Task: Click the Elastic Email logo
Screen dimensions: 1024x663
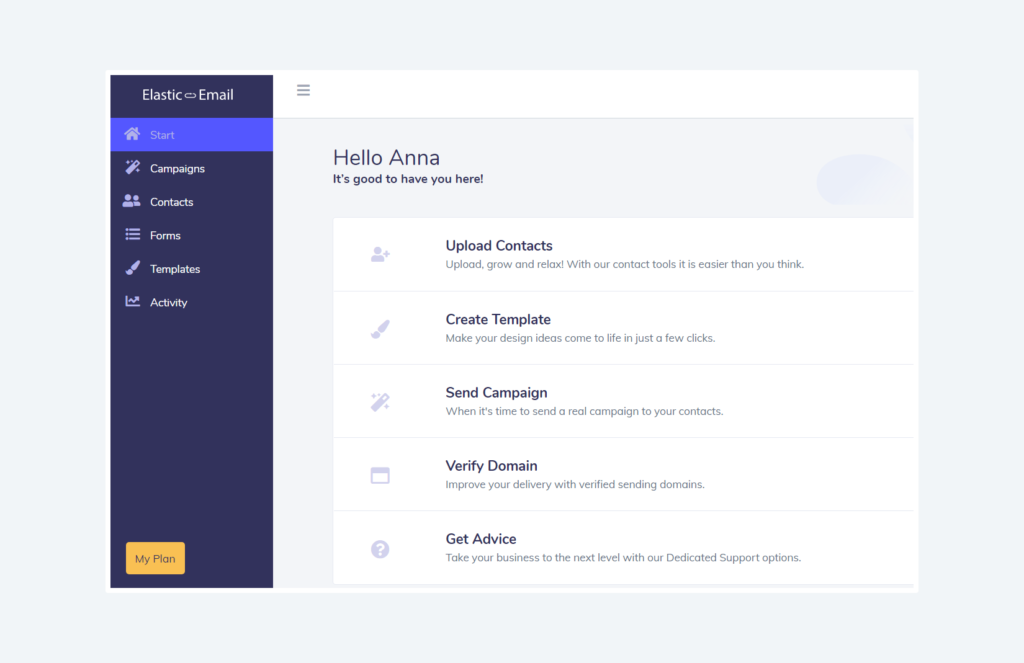Action: point(188,95)
